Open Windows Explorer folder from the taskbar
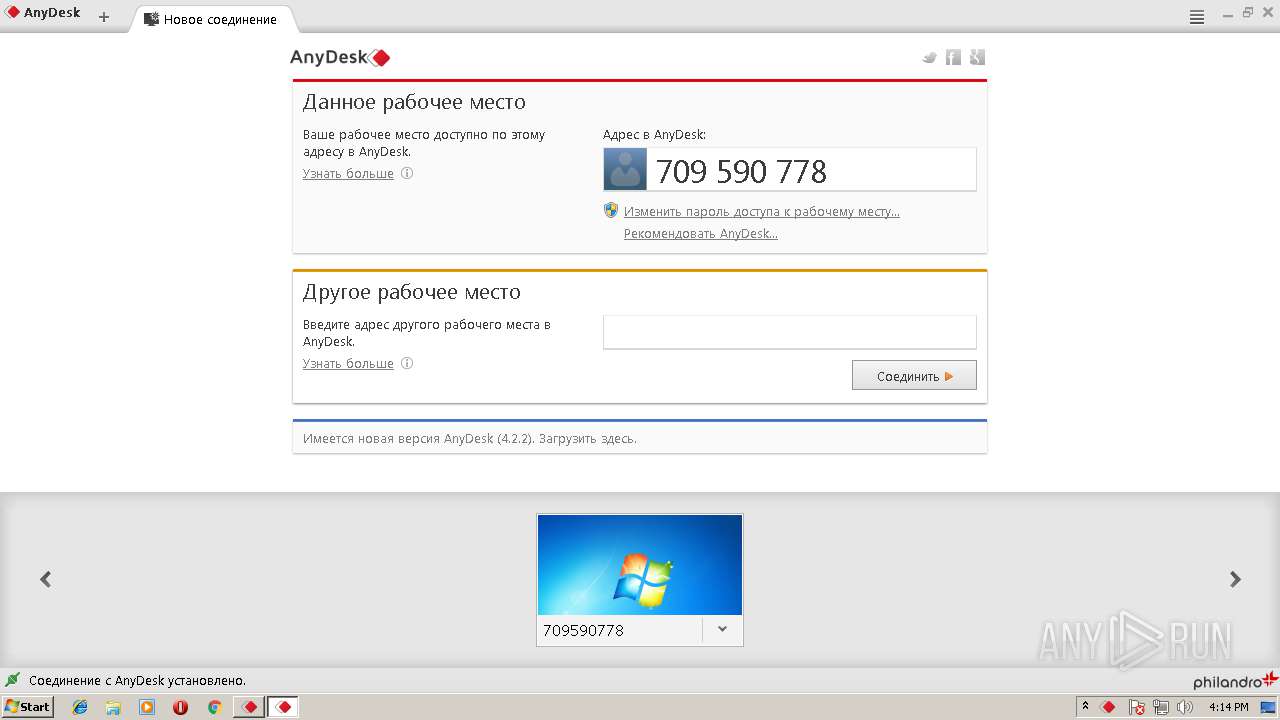This screenshot has width=1280, height=720. point(113,707)
